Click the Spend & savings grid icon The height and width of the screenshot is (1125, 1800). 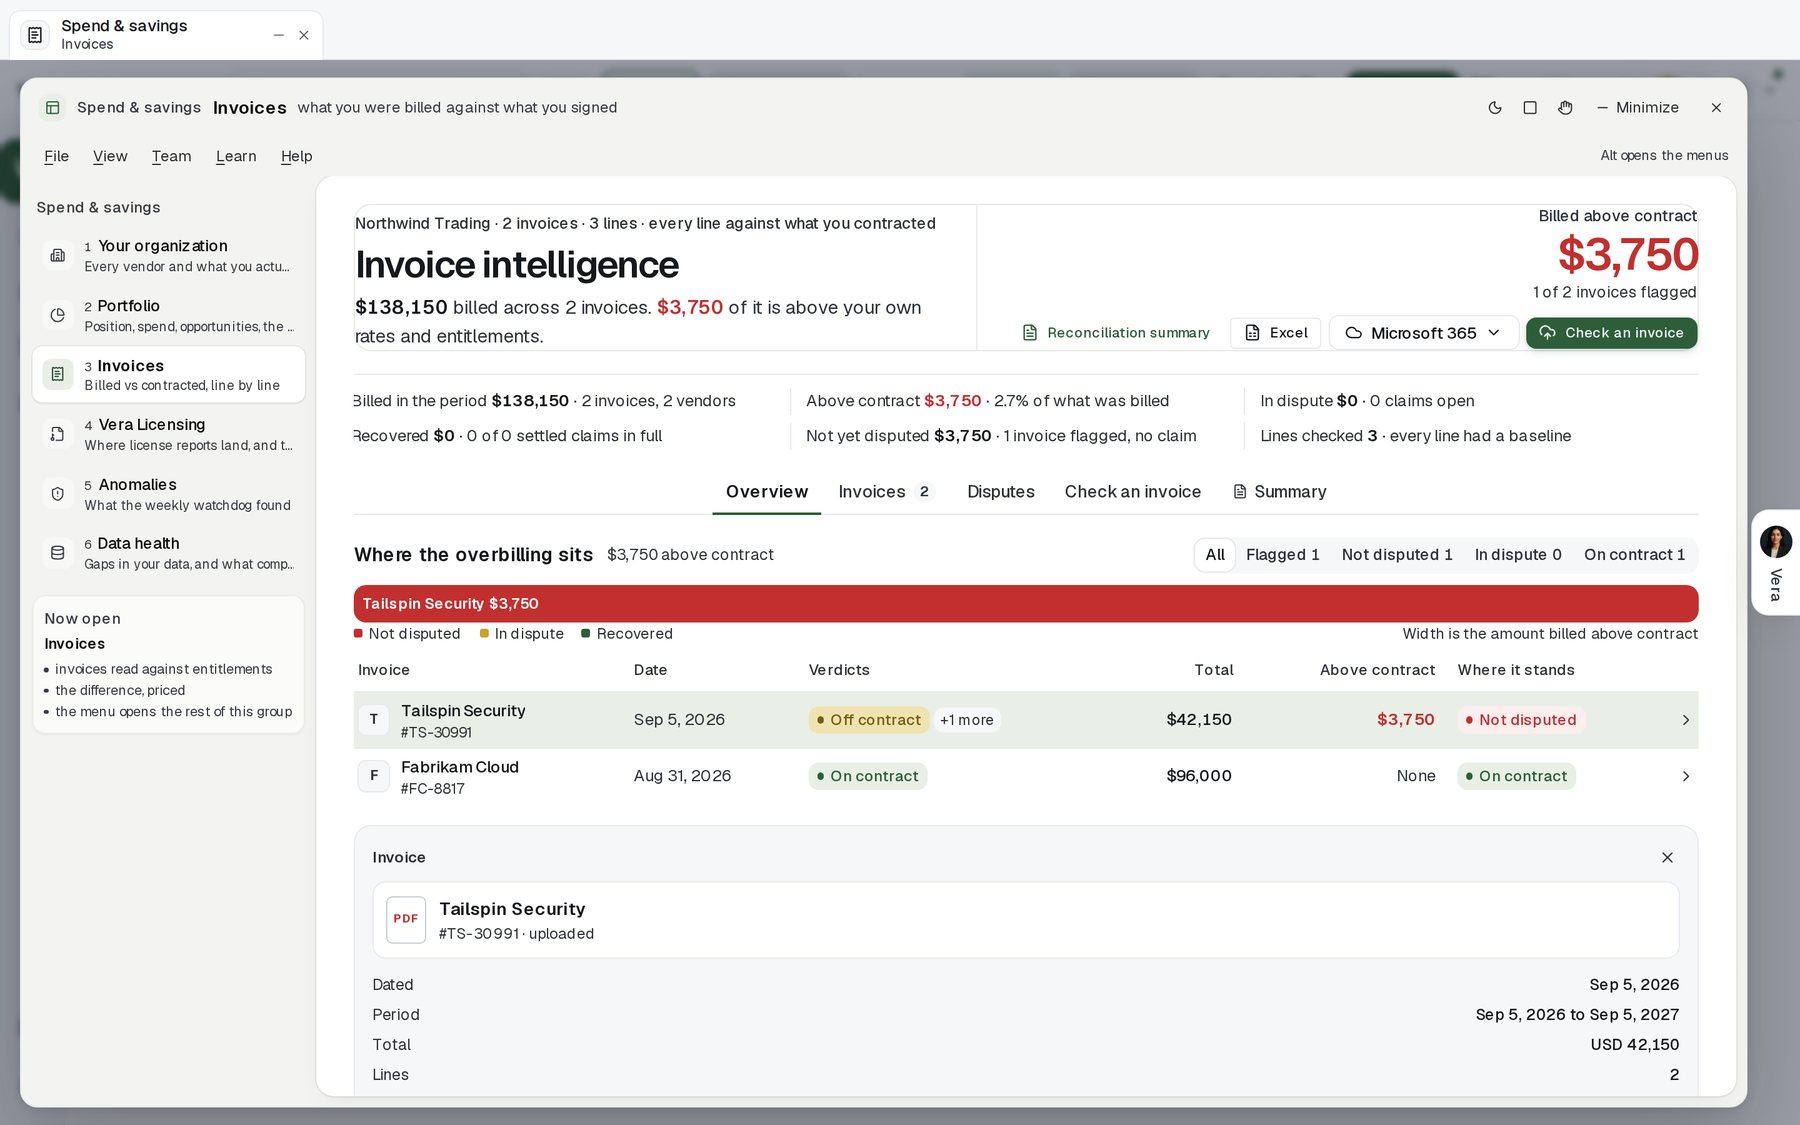pyautogui.click(x=53, y=108)
